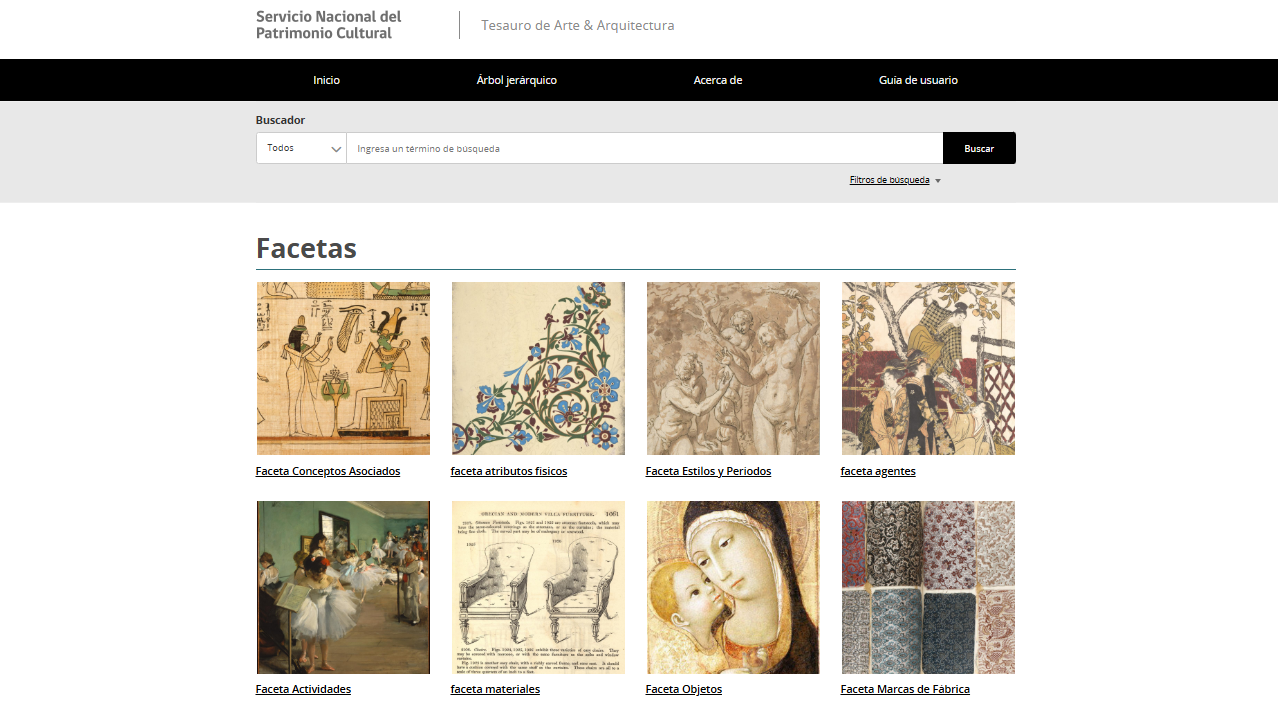Open the Faceta Estilos y Períodos link

708,471
